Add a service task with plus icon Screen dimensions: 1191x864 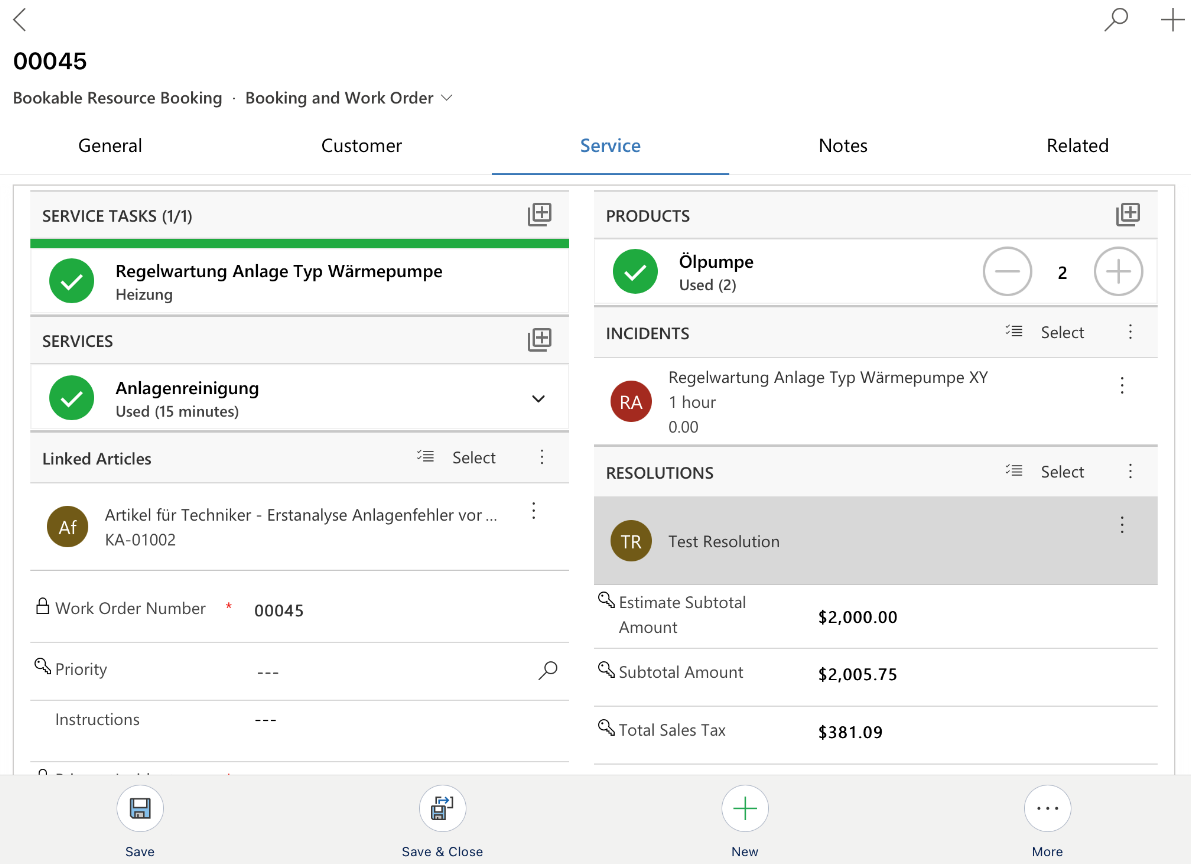[x=539, y=215]
